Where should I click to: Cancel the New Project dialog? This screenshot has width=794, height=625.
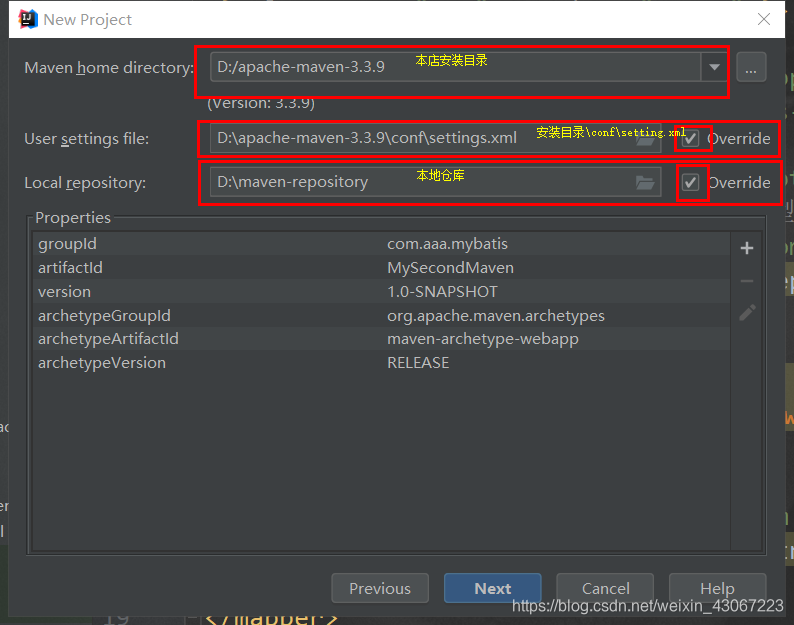click(605, 588)
